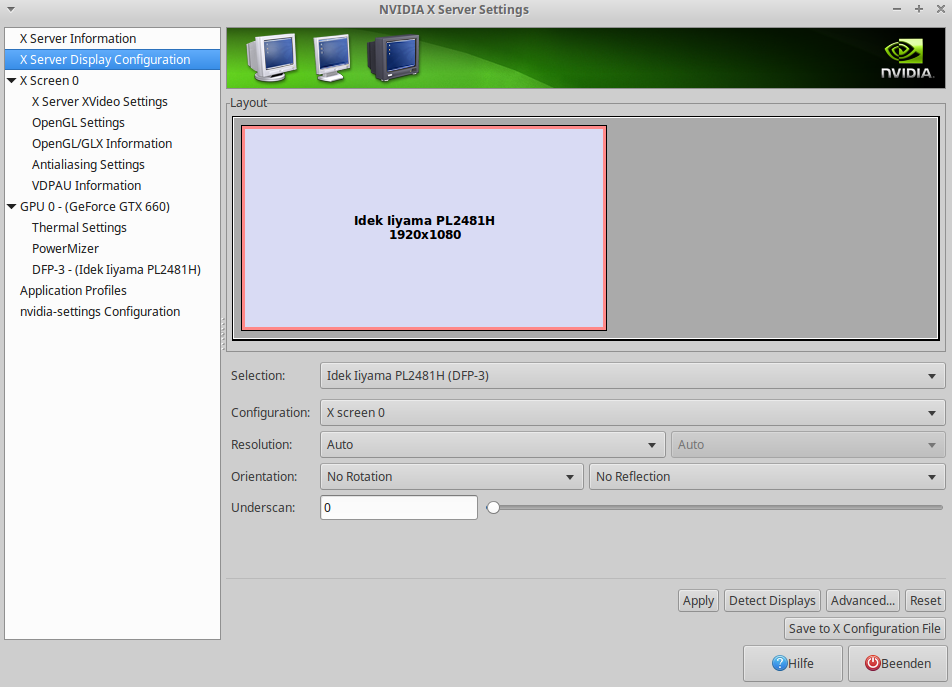The image size is (952, 687).
Task: Open the Configuration X screen 0 dropdown
Action: tap(632, 413)
